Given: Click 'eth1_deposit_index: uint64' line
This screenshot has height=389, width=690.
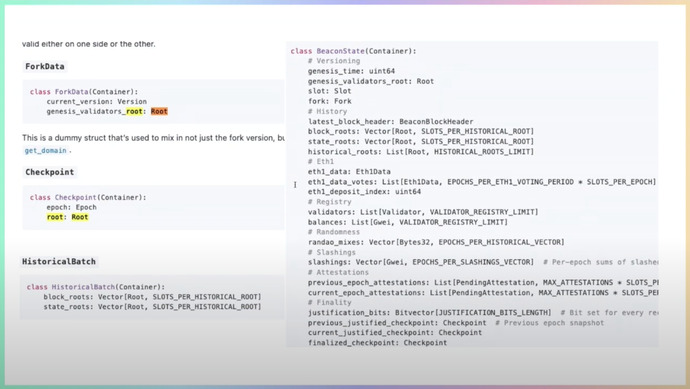Looking at the screenshot, I should [364, 191].
